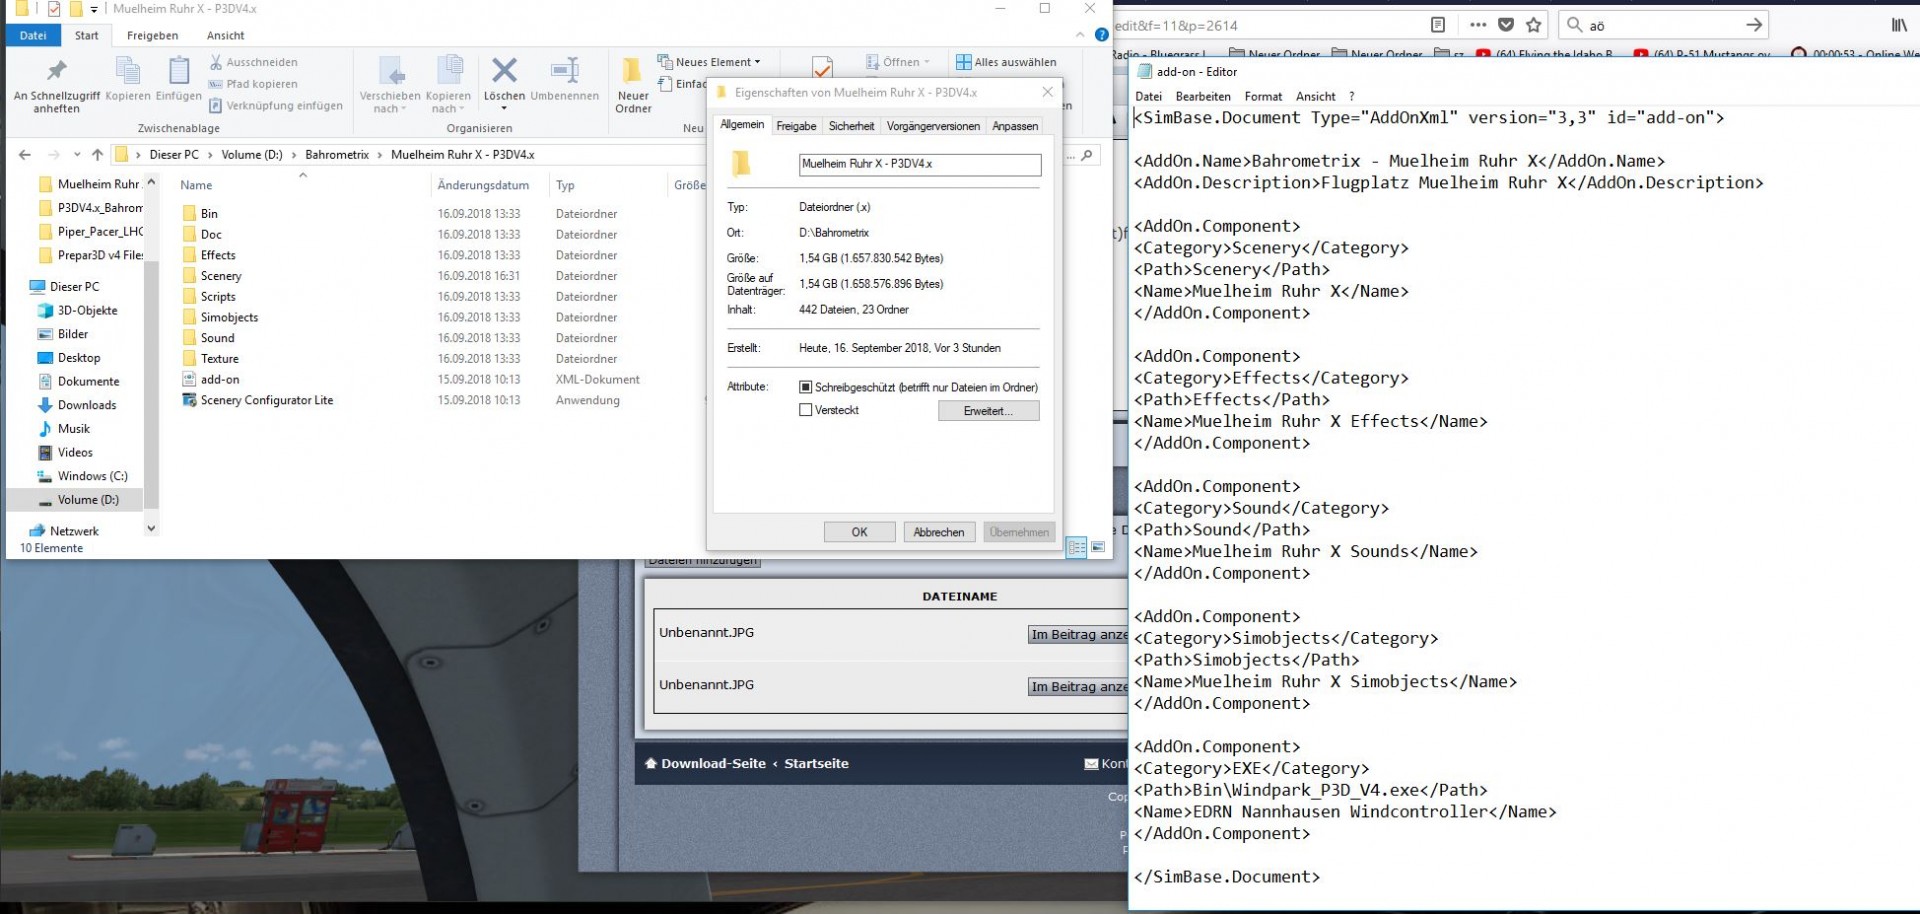Switch to details view icon in Explorer status bar

[1076, 547]
